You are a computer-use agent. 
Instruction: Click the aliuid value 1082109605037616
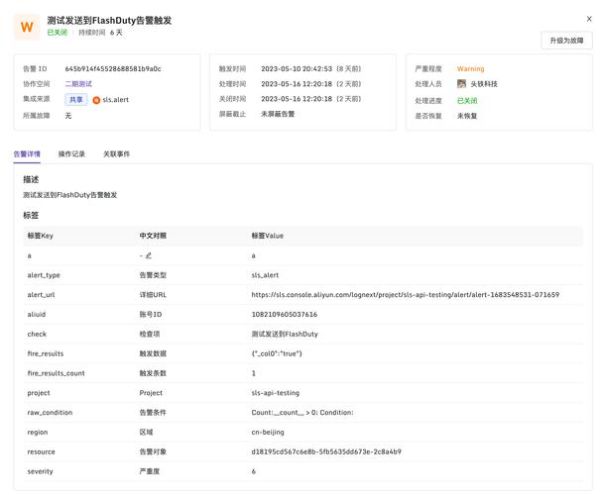pyautogui.click(x=284, y=314)
